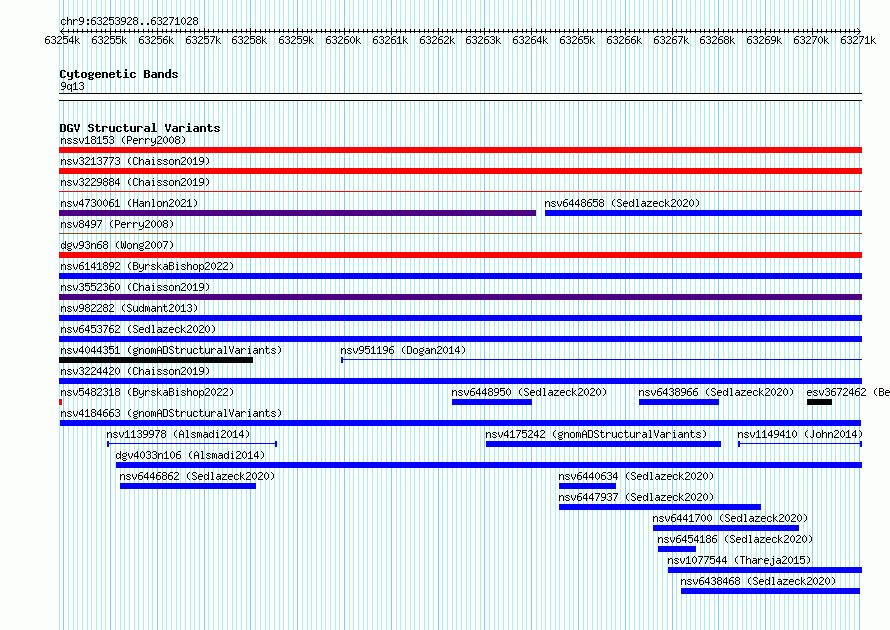
Task: Select the nsv3213773 (Chaisson2019) red bar
Action: click(x=460, y=171)
